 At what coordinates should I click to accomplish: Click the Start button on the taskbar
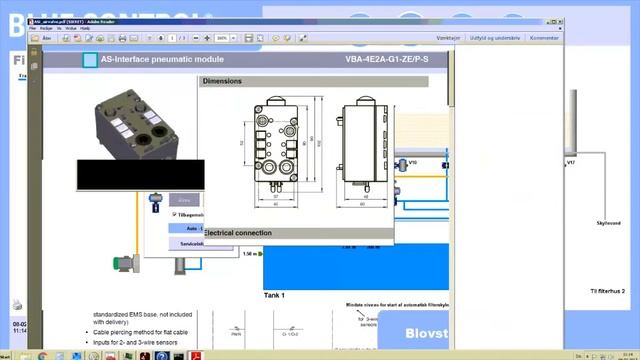(x=5, y=357)
